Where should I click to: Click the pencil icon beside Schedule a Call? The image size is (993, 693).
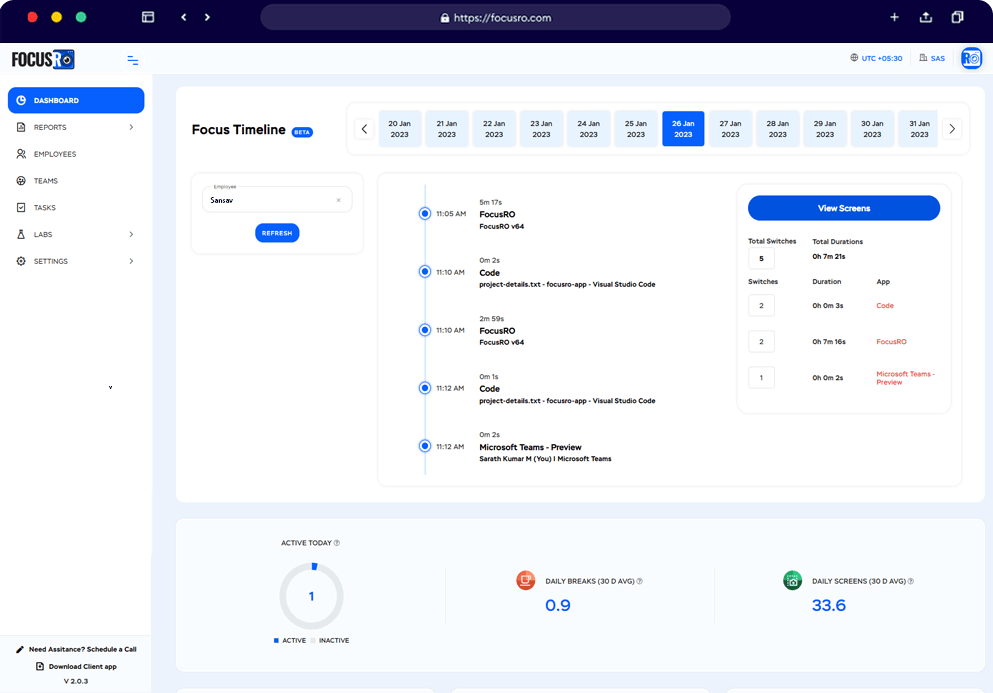(x=20, y=649)
